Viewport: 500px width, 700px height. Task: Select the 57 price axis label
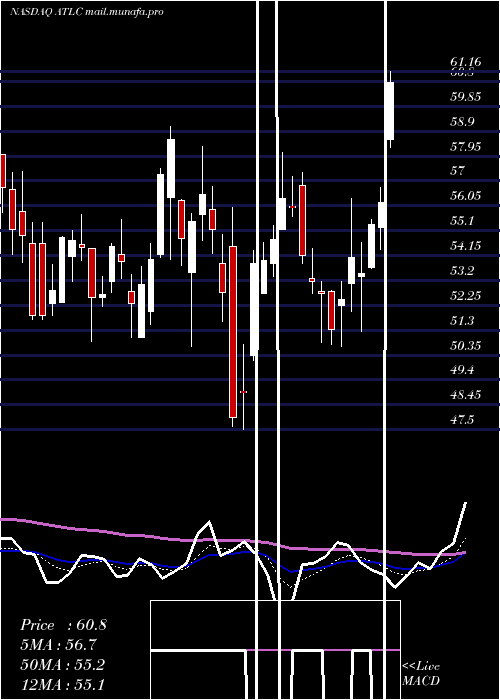(x=458, y=171)
